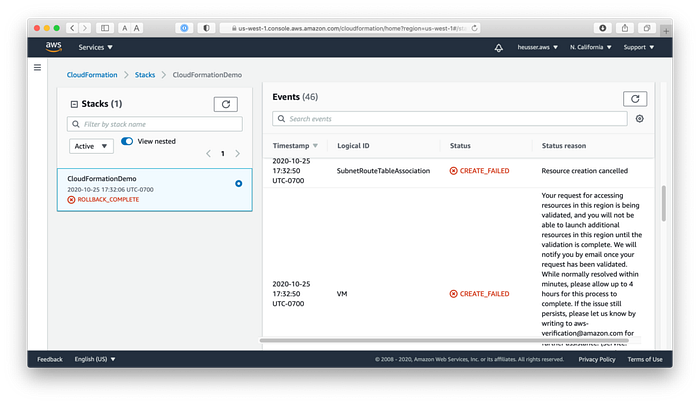Refresh the Events list
This screenshot has width=700, height=404.
click(x=635, y=99)
